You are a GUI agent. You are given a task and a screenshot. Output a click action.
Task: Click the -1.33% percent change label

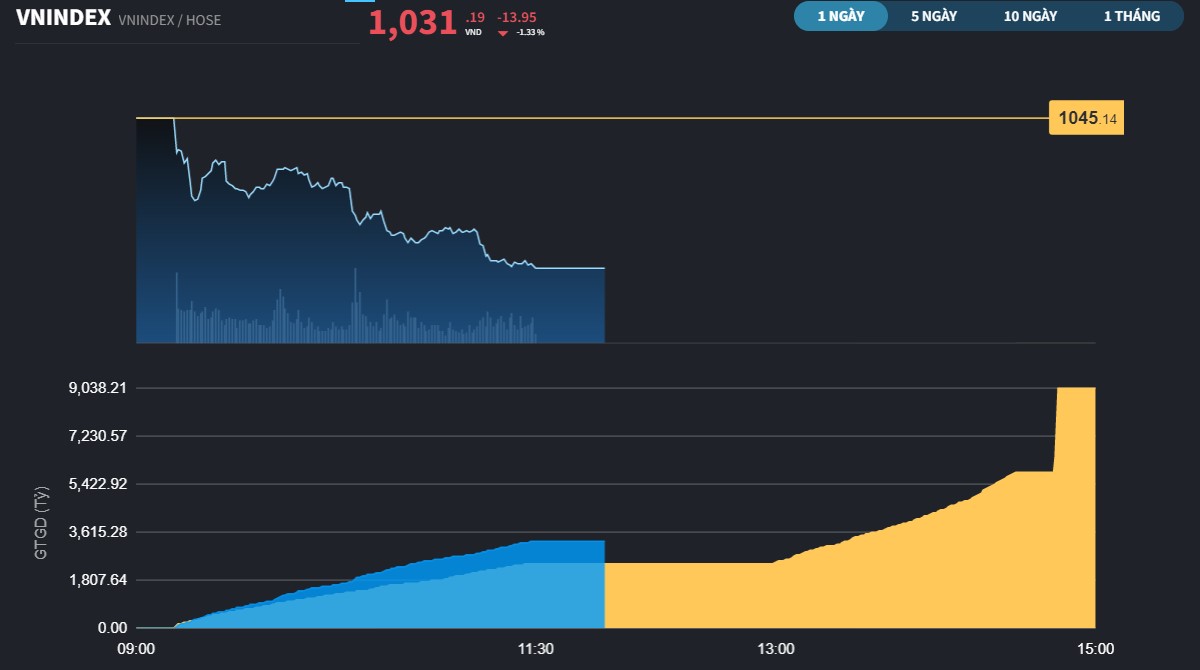[530, 33]
